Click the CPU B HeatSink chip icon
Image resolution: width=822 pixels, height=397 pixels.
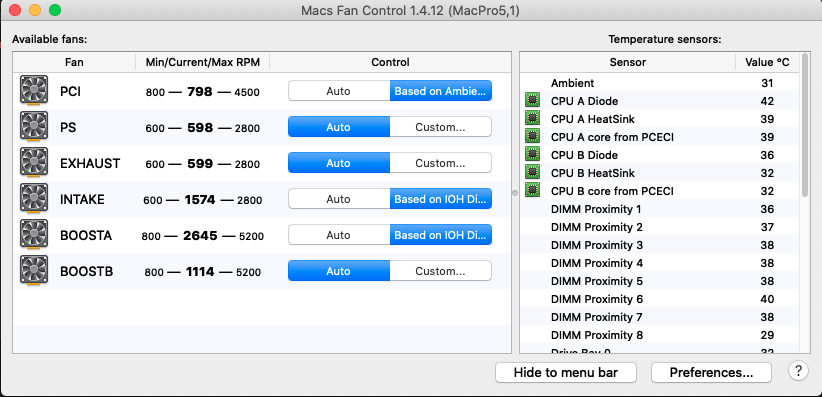point(532,173)
